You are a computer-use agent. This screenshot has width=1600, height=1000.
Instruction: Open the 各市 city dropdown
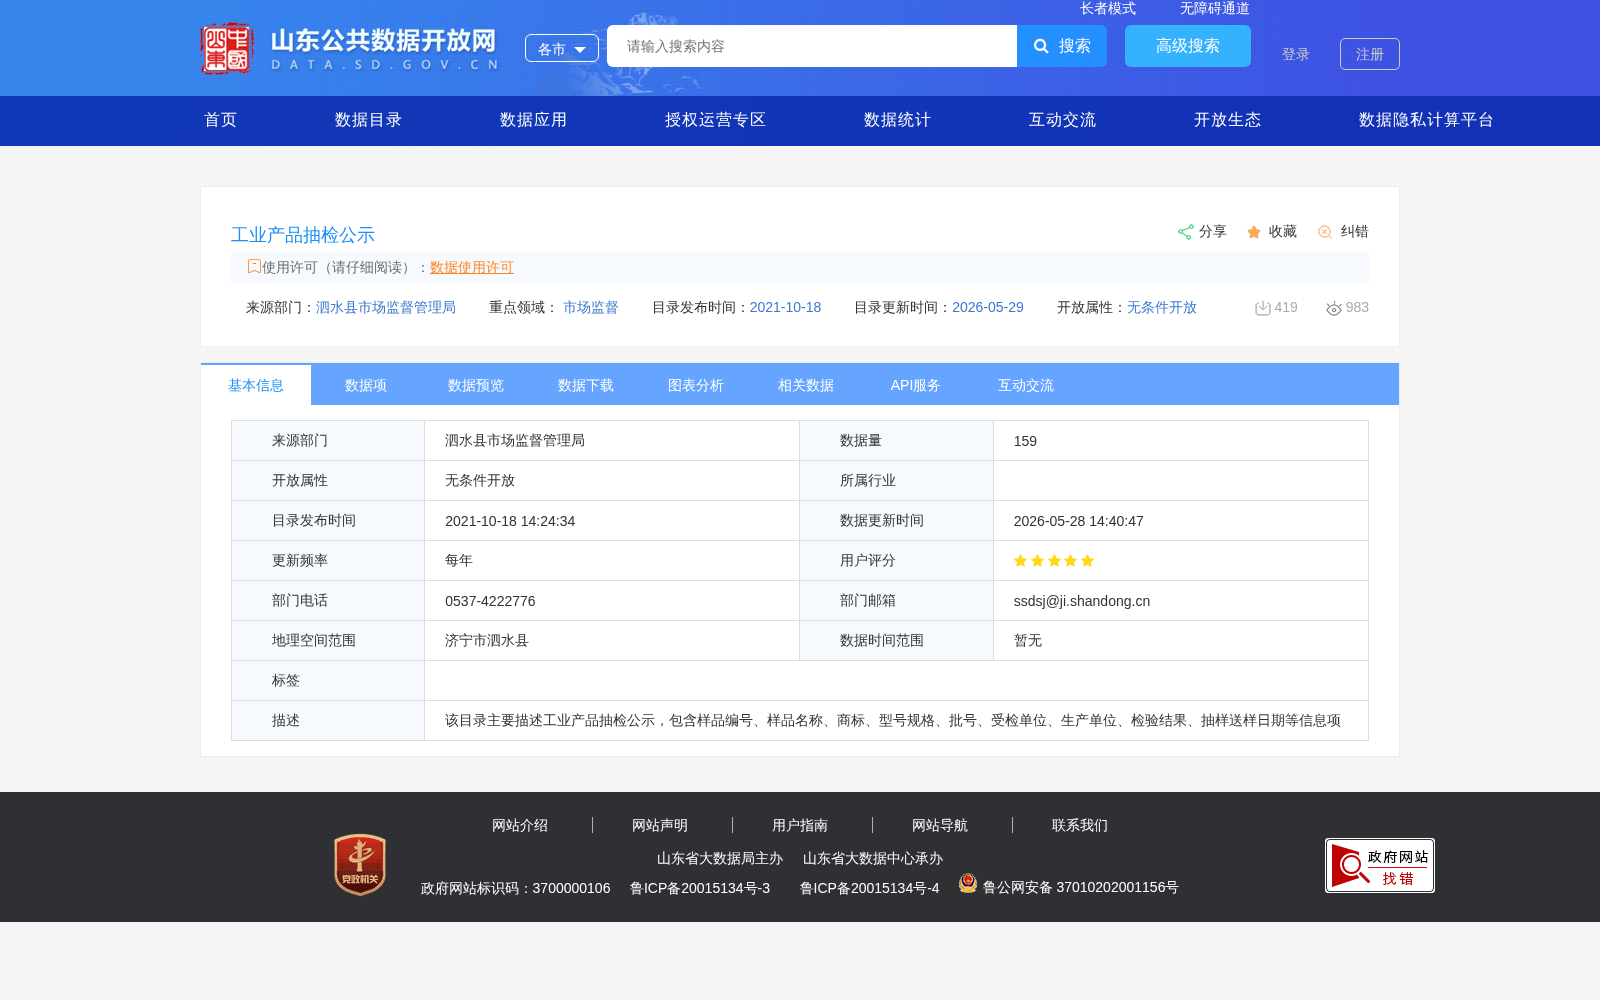562,48
